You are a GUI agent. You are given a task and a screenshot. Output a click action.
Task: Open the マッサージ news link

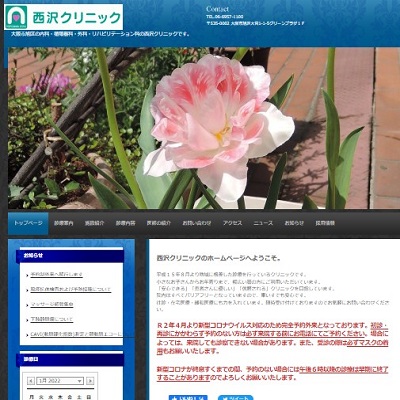[x=52, y=304]
